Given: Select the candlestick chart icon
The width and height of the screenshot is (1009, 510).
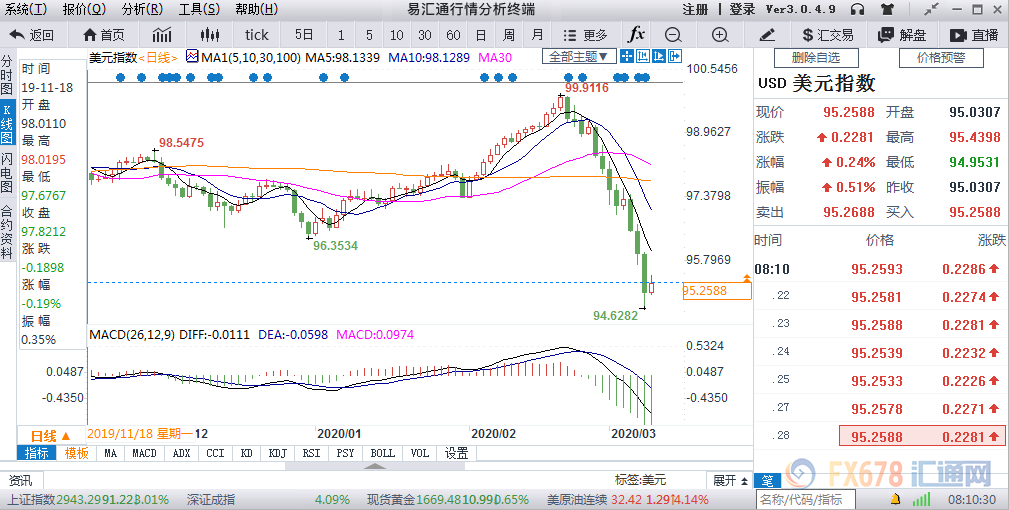Looking at the screenshot, I should 210,35.
